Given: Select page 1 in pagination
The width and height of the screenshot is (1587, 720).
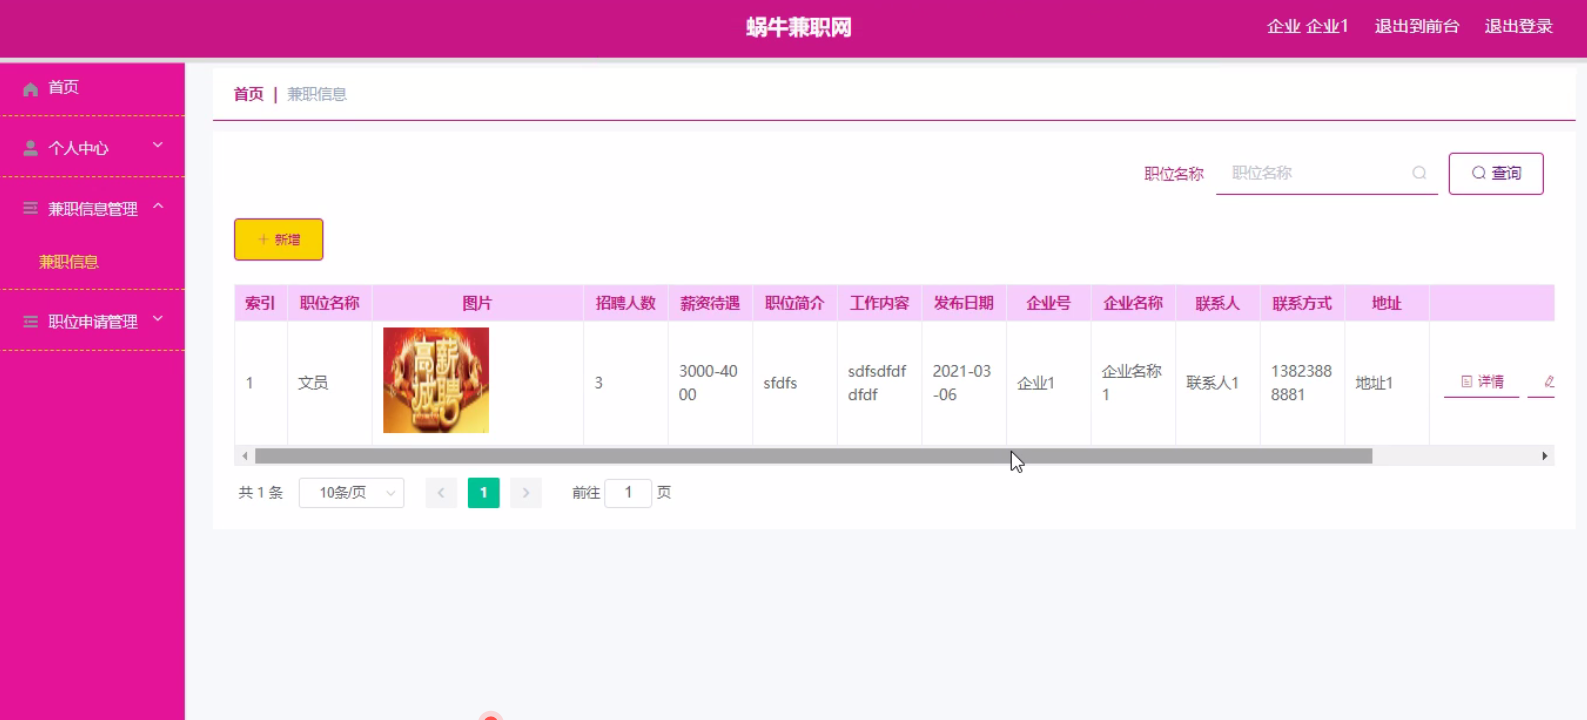Looking at the screenshot, I should click(x=484, y=493).
